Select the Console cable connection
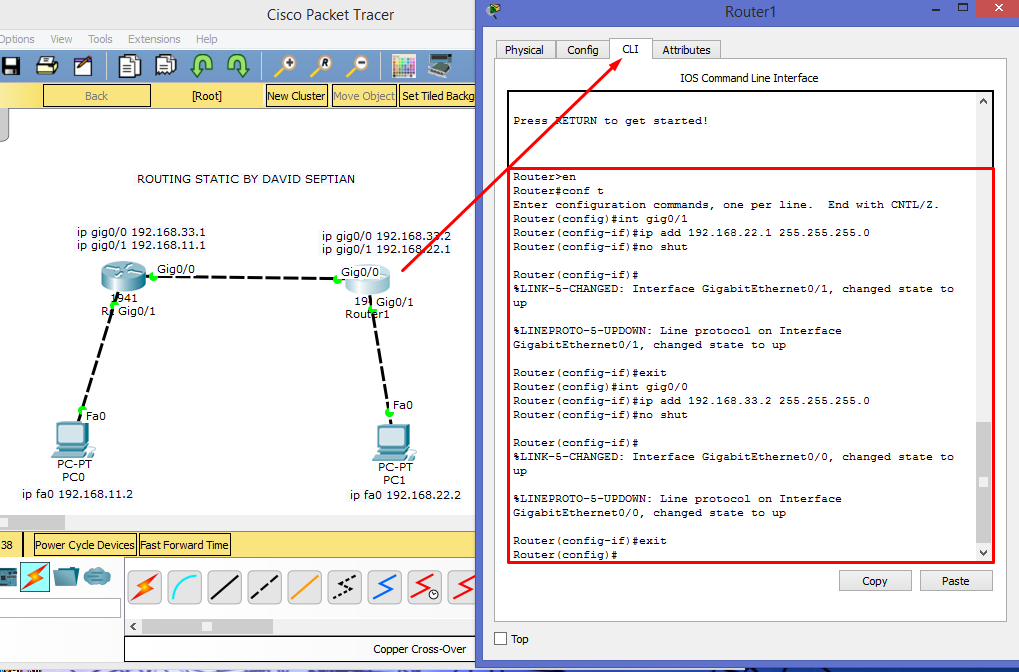This screenshot has height=672, width=1019. click(184, 587)
